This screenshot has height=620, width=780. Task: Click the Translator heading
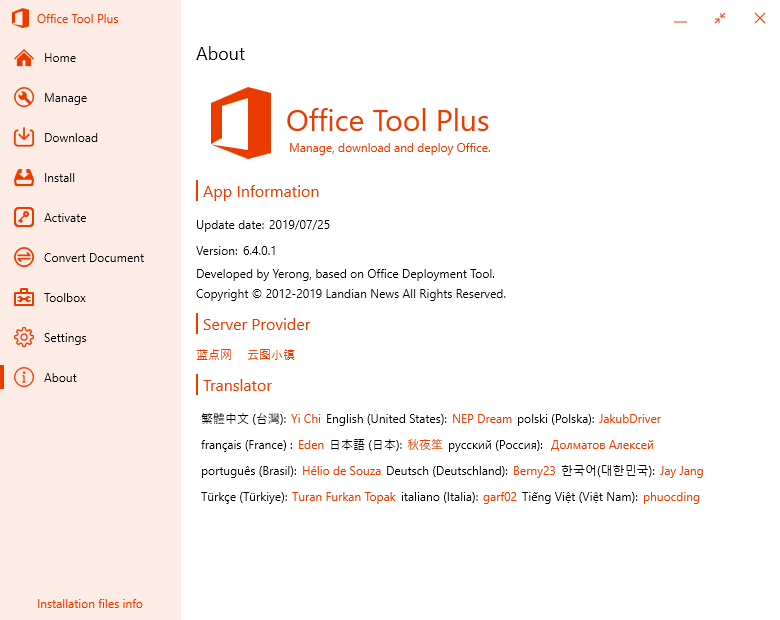click(x=237, y=385)
